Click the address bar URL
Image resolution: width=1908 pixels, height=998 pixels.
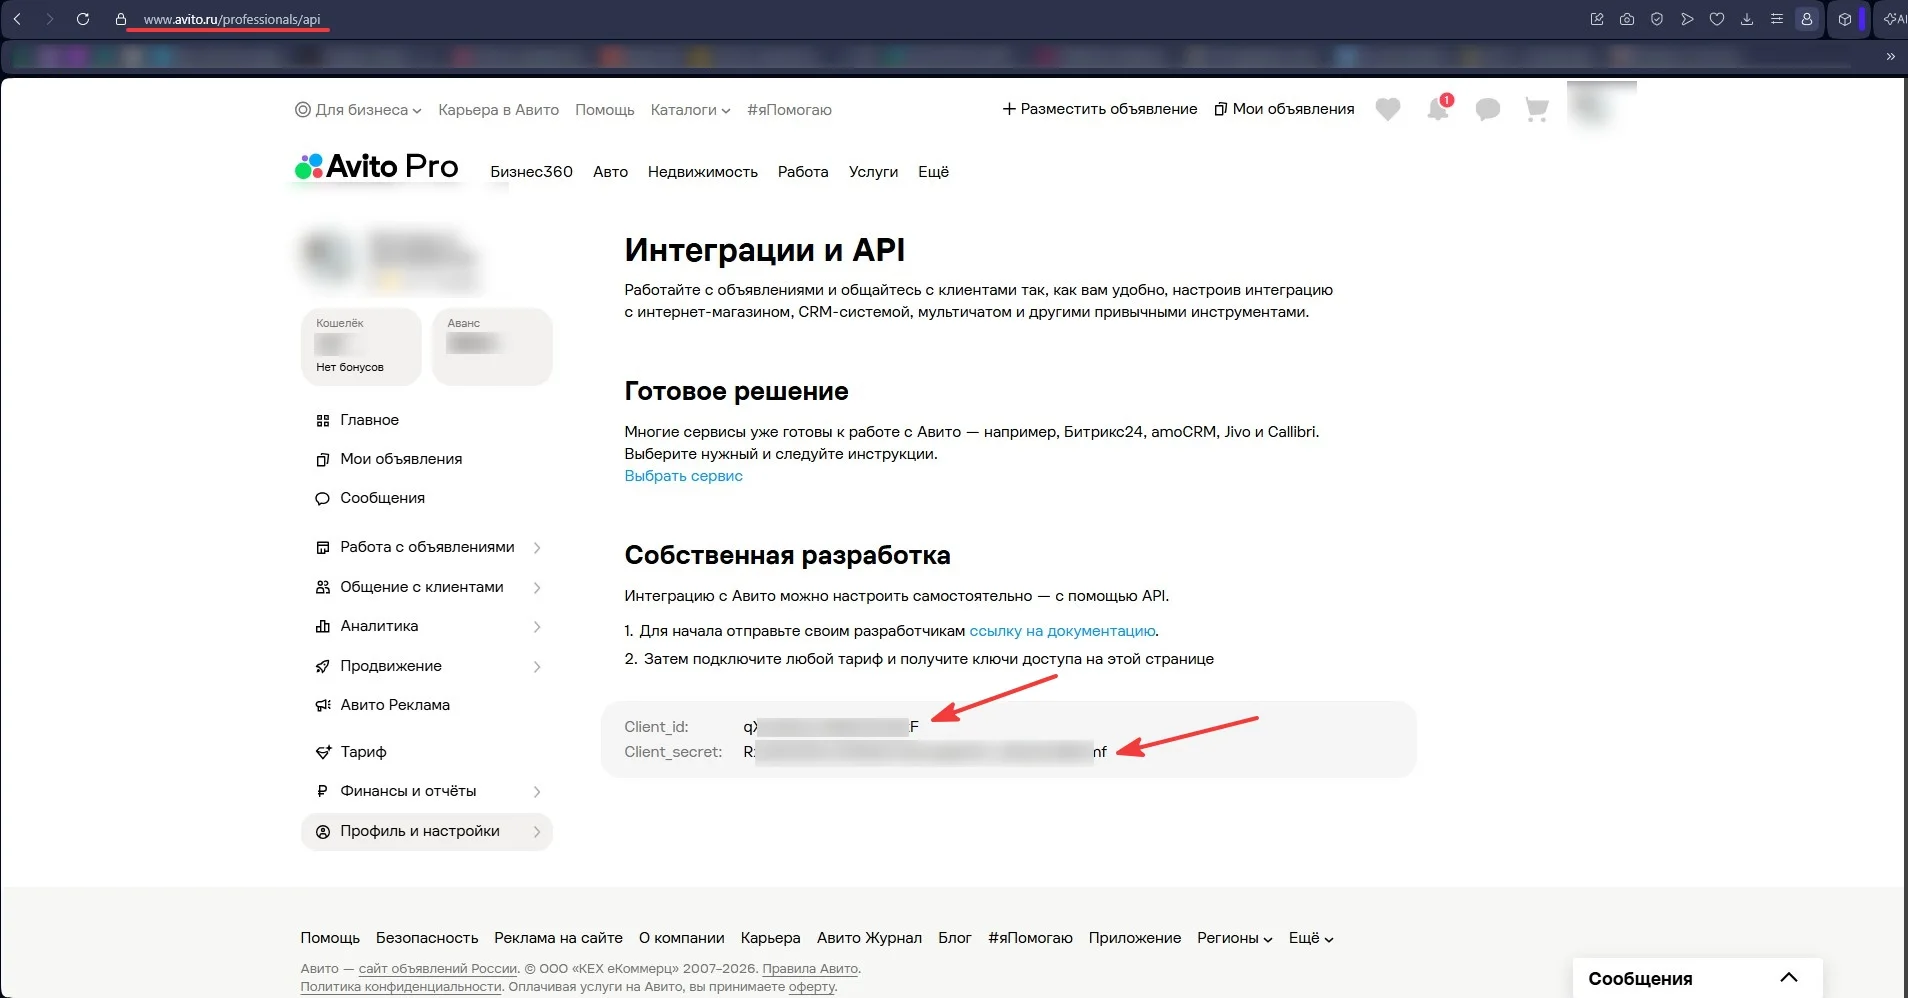[x=232, y=19]
